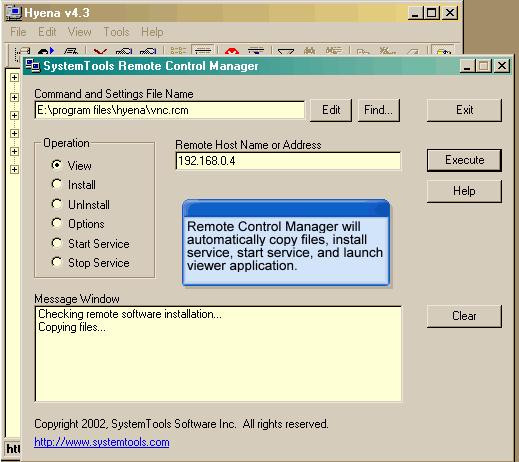Expand the bottom tree node in Hyena
The height and width of the screenshot is (462, 519).
click(14, 170)
